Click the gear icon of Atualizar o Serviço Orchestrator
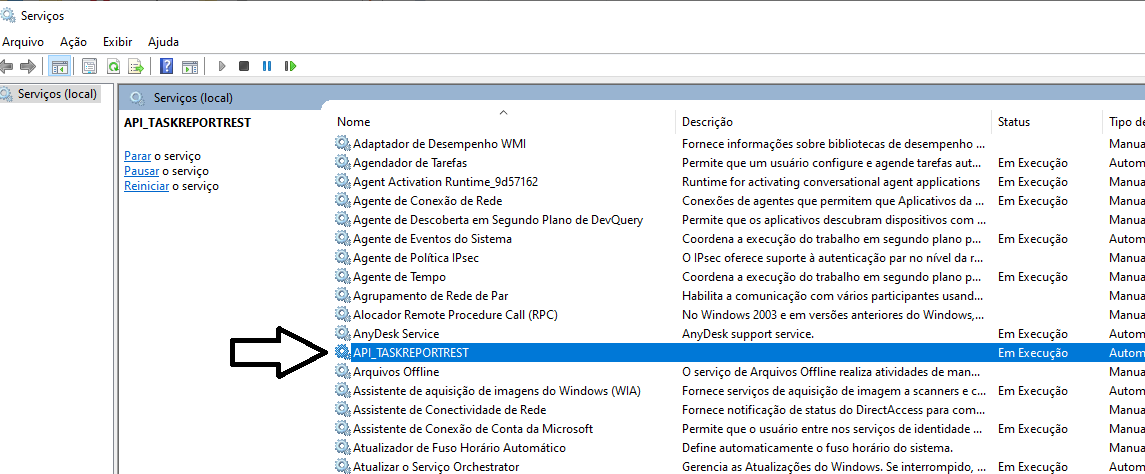This screenshot has height=474, width=1145. coord(342,466)
